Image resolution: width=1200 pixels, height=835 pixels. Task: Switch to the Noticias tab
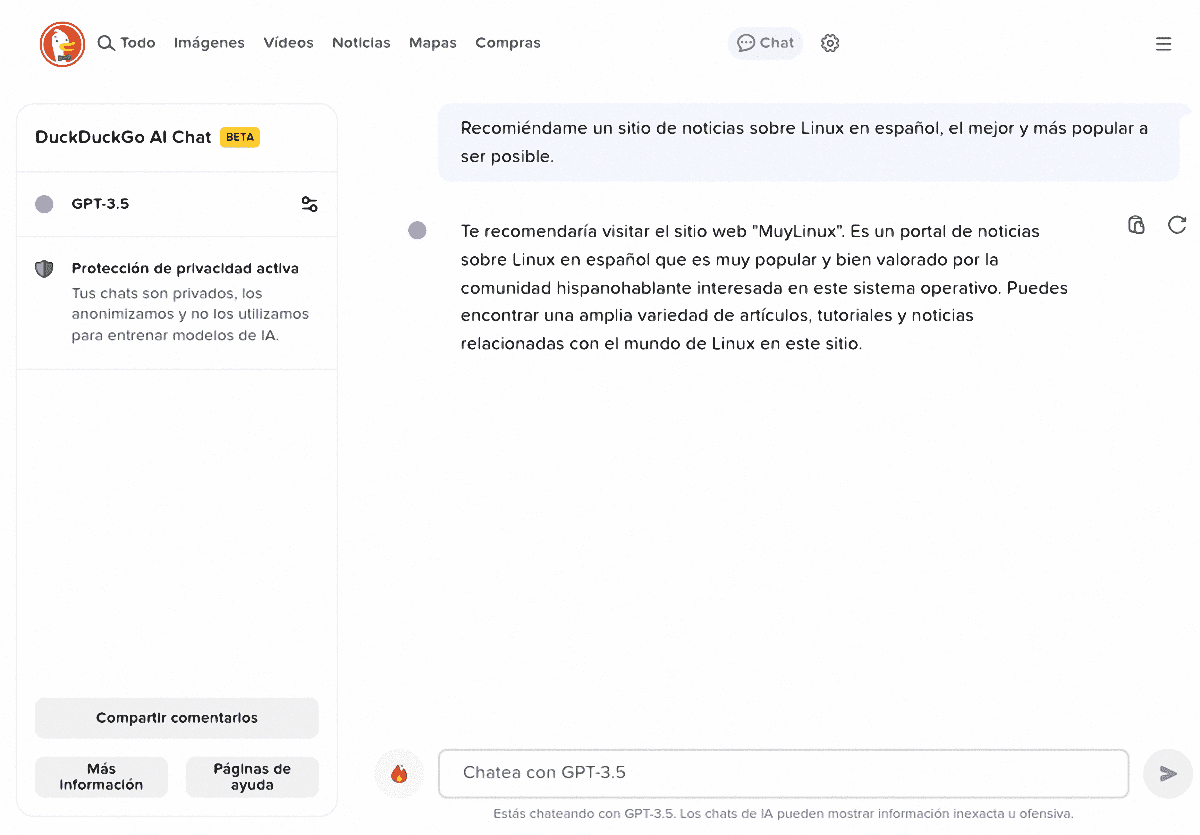click(x=361, y=43)
